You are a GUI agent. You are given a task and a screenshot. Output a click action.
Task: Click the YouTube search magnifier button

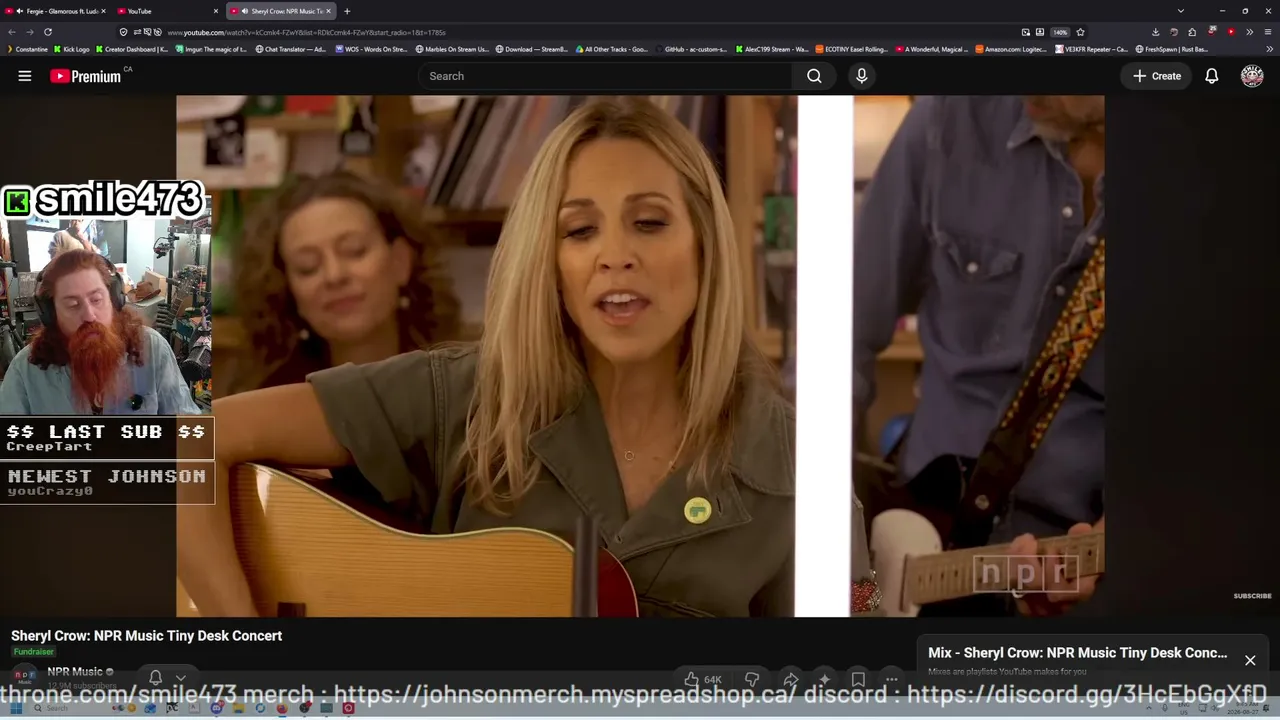[814, 76]
